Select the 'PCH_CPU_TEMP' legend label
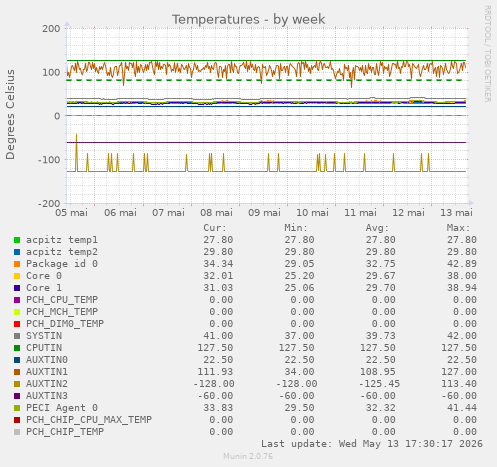This screenshot has height=467, width=497. pyautogui.click(x=62, y=300)
